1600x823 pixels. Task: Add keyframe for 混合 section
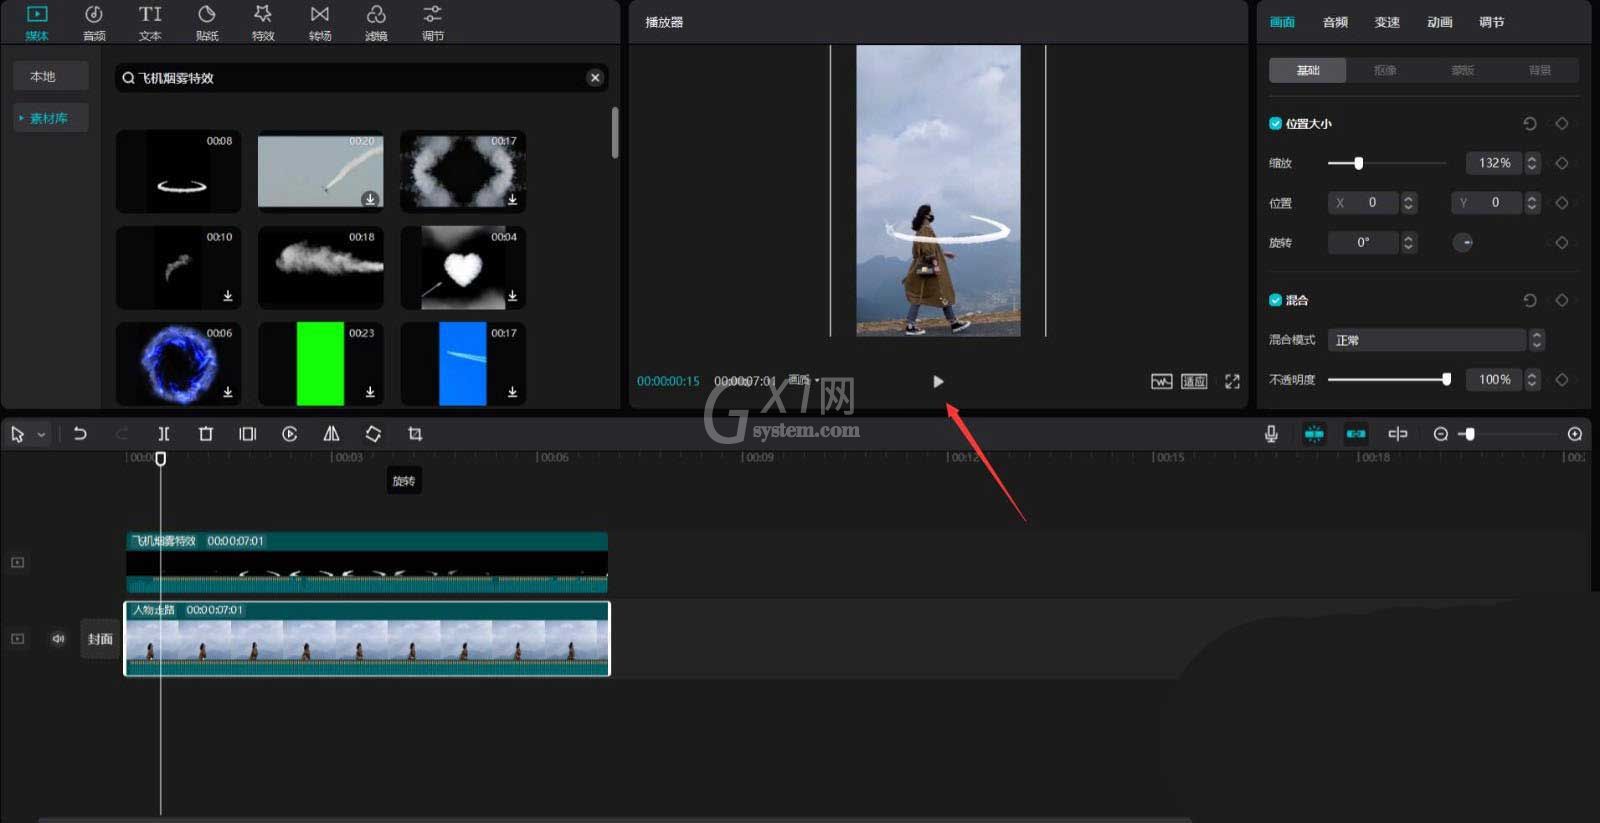click(x=1562, y=300)
